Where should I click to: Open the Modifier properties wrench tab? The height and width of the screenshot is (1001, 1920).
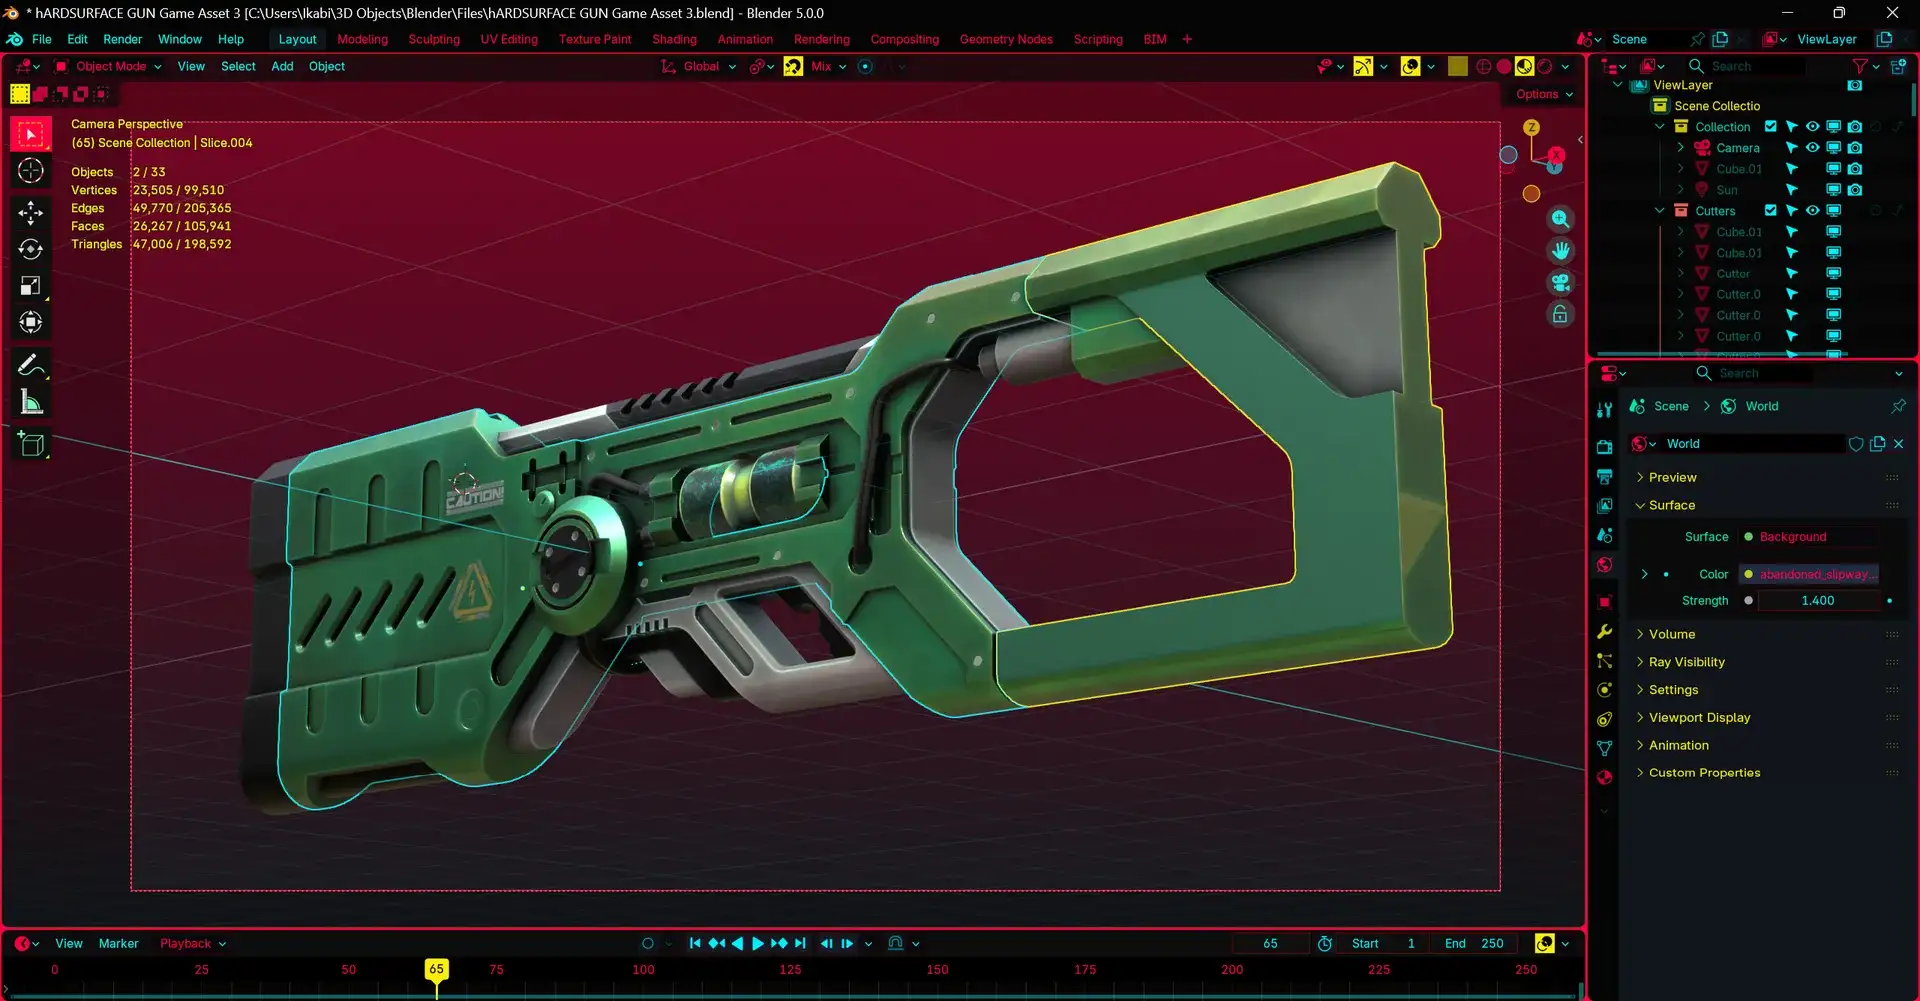pyautogui.click(x=1604, y=631)
